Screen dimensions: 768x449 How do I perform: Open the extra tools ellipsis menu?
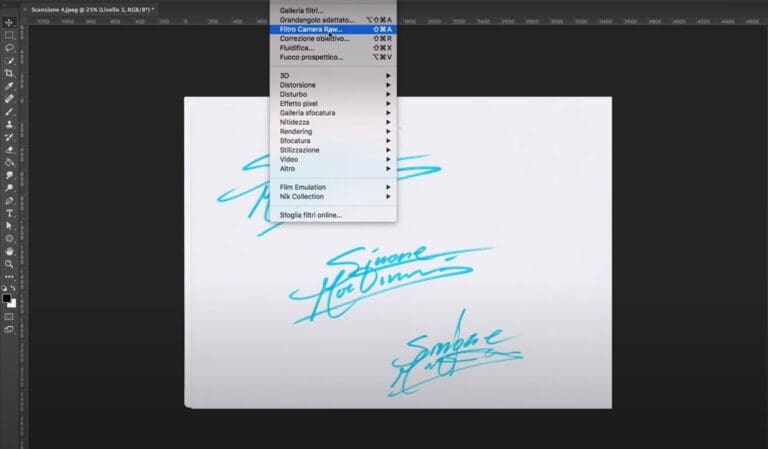tap(9, 277)
